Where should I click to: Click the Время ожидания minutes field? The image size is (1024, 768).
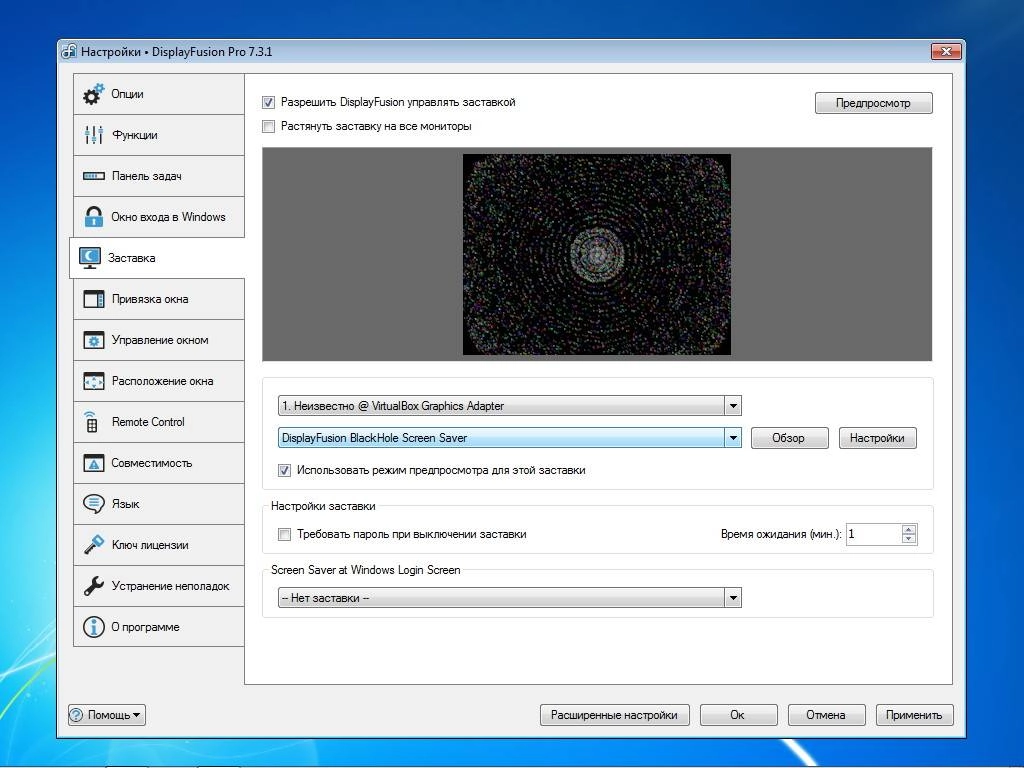pos(874,534)
